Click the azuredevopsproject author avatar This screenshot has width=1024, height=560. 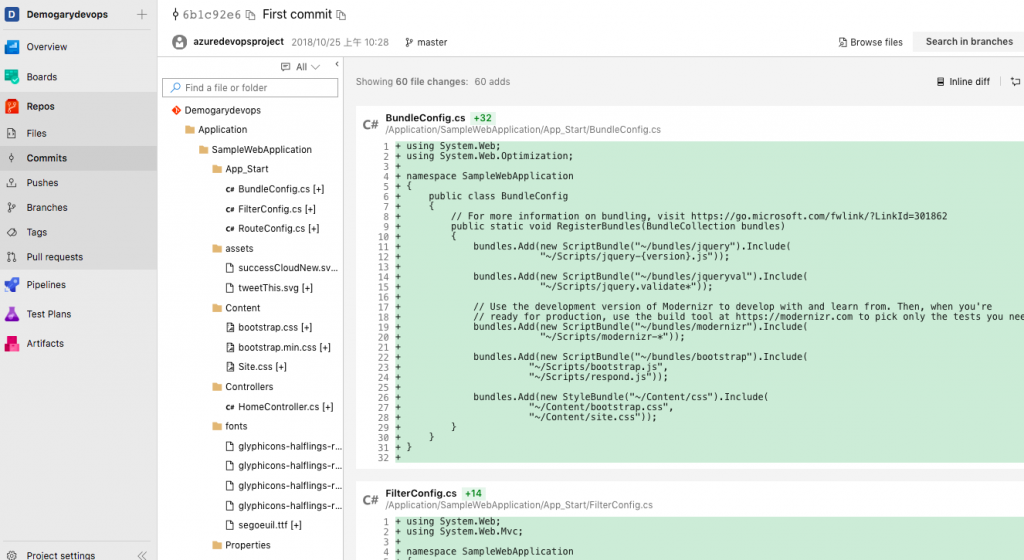[180, 42]
